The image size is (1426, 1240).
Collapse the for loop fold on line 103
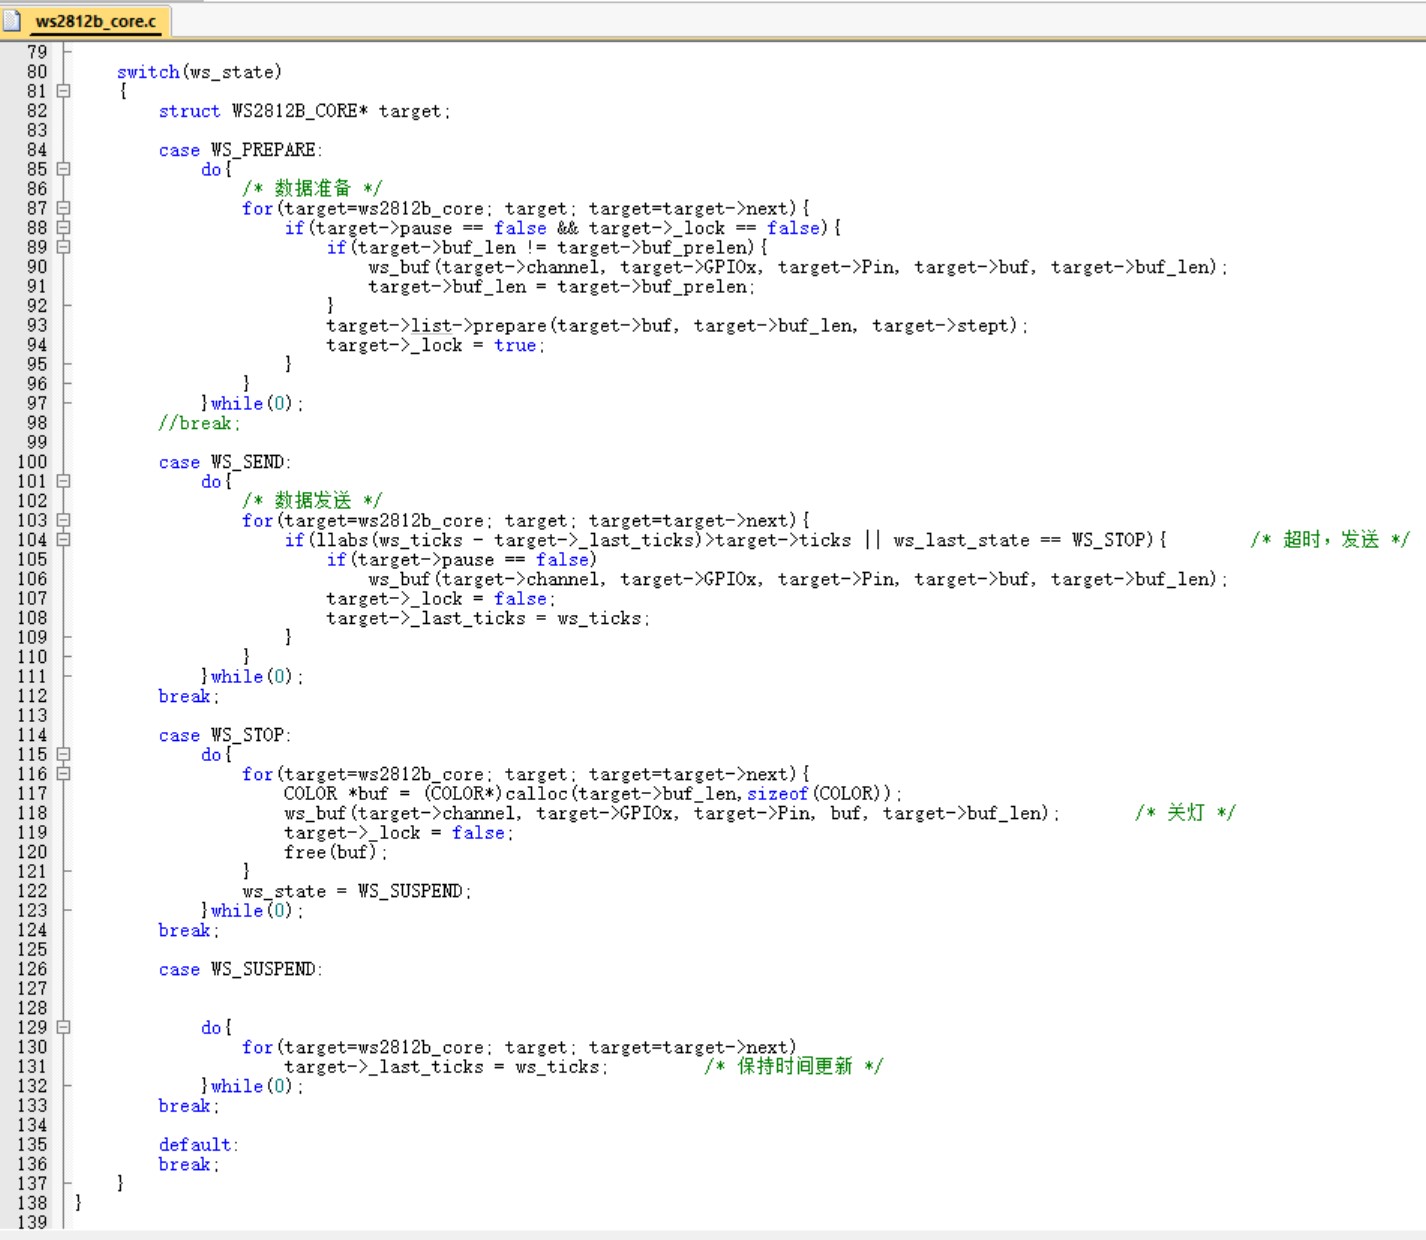(64, 520)
